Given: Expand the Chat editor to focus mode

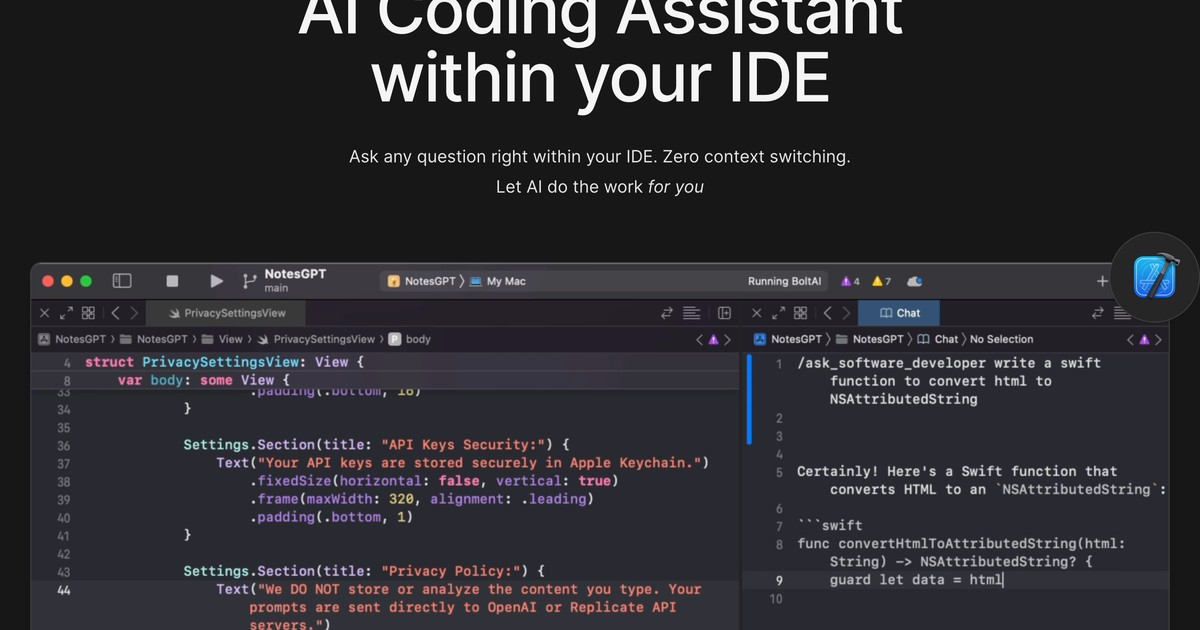Looking at the screenshot, I should coord(777,313).
